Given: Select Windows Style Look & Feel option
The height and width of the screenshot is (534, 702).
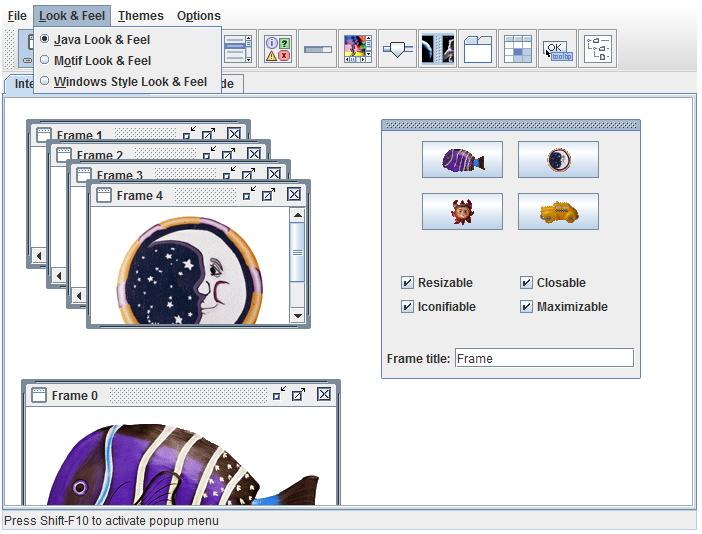Looking at the screenshot, I should tap(128, 81).
